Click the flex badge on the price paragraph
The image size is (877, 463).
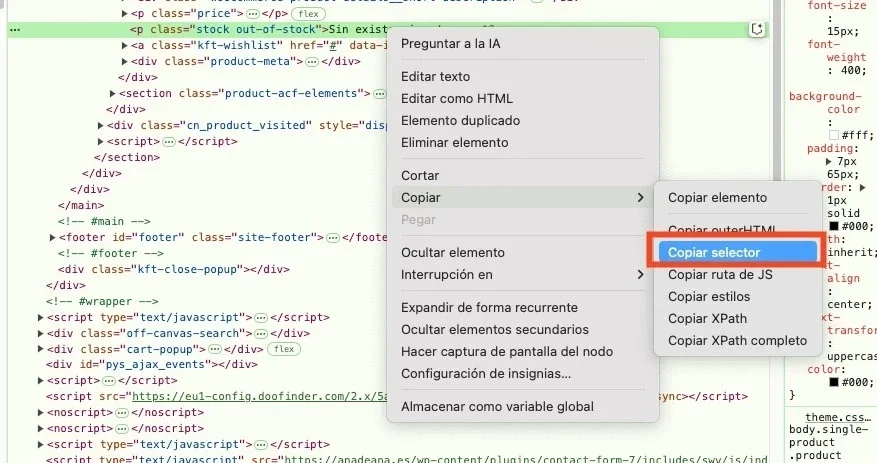(308, 13)
